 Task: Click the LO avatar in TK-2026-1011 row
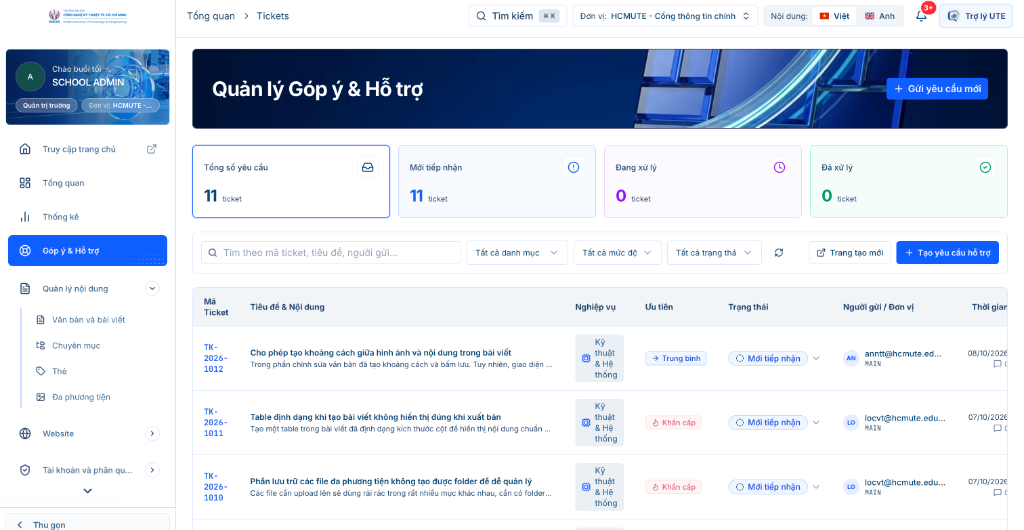[x=851, y=422]
